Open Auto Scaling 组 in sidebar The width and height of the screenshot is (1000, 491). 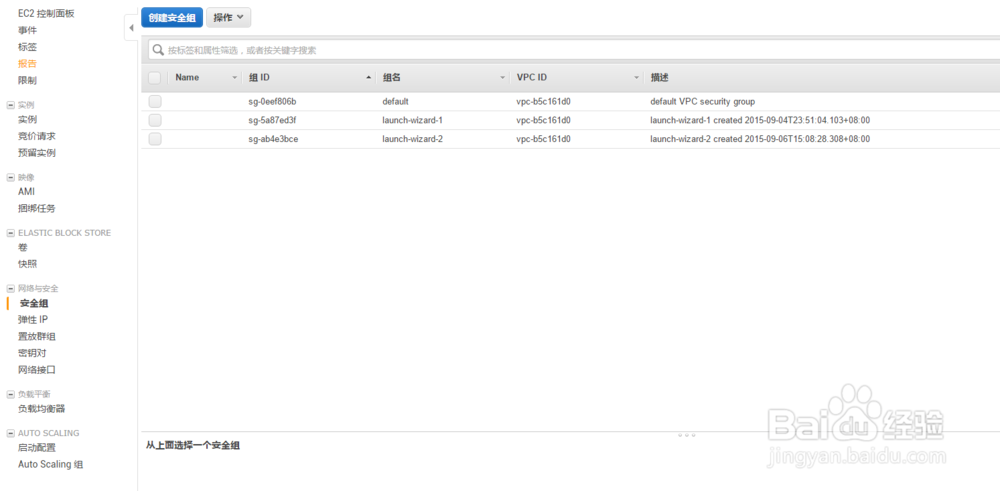[50, 464]
